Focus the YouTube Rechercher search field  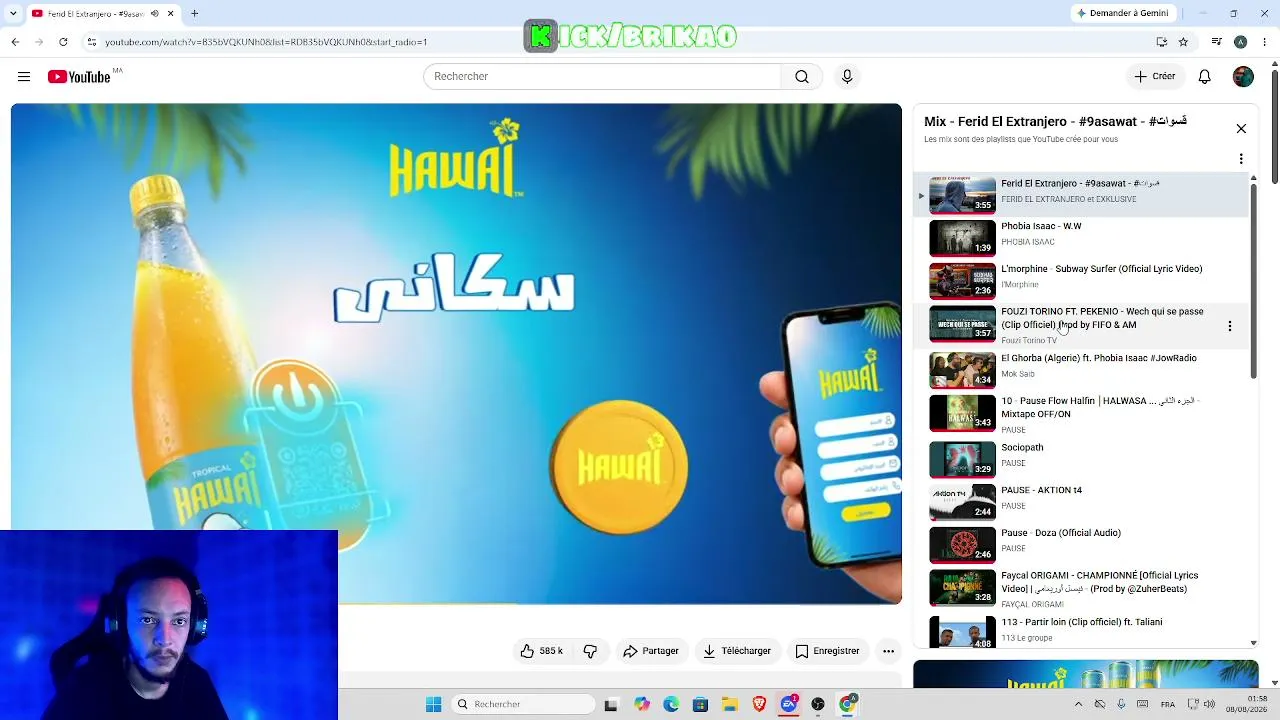602,77
